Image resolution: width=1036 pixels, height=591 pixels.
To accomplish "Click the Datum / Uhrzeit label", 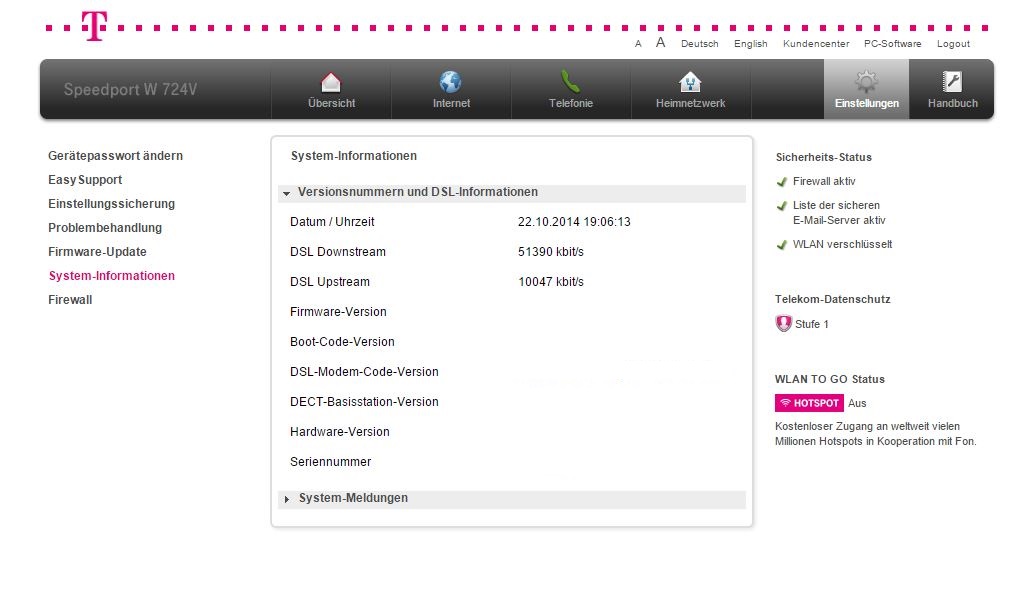I will point(332,222).
